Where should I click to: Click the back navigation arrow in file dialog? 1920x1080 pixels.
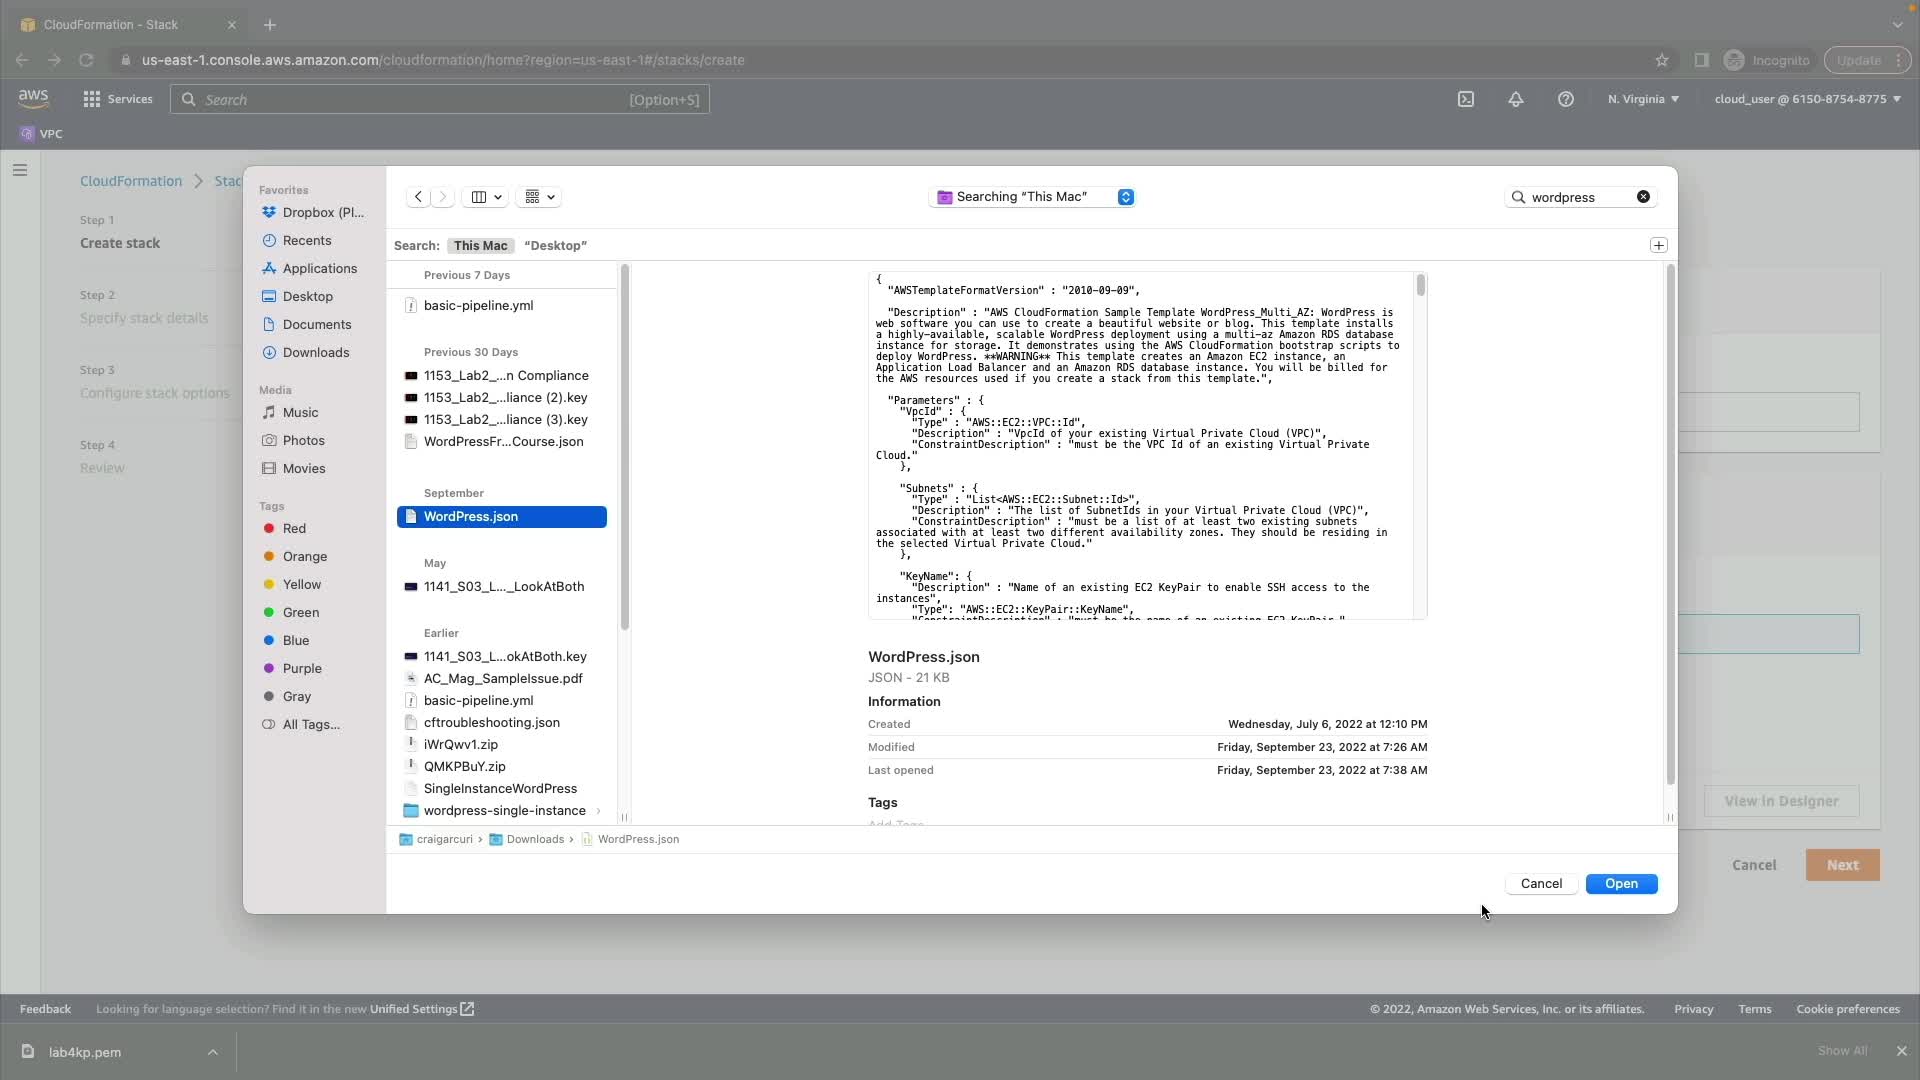(418, 197)
